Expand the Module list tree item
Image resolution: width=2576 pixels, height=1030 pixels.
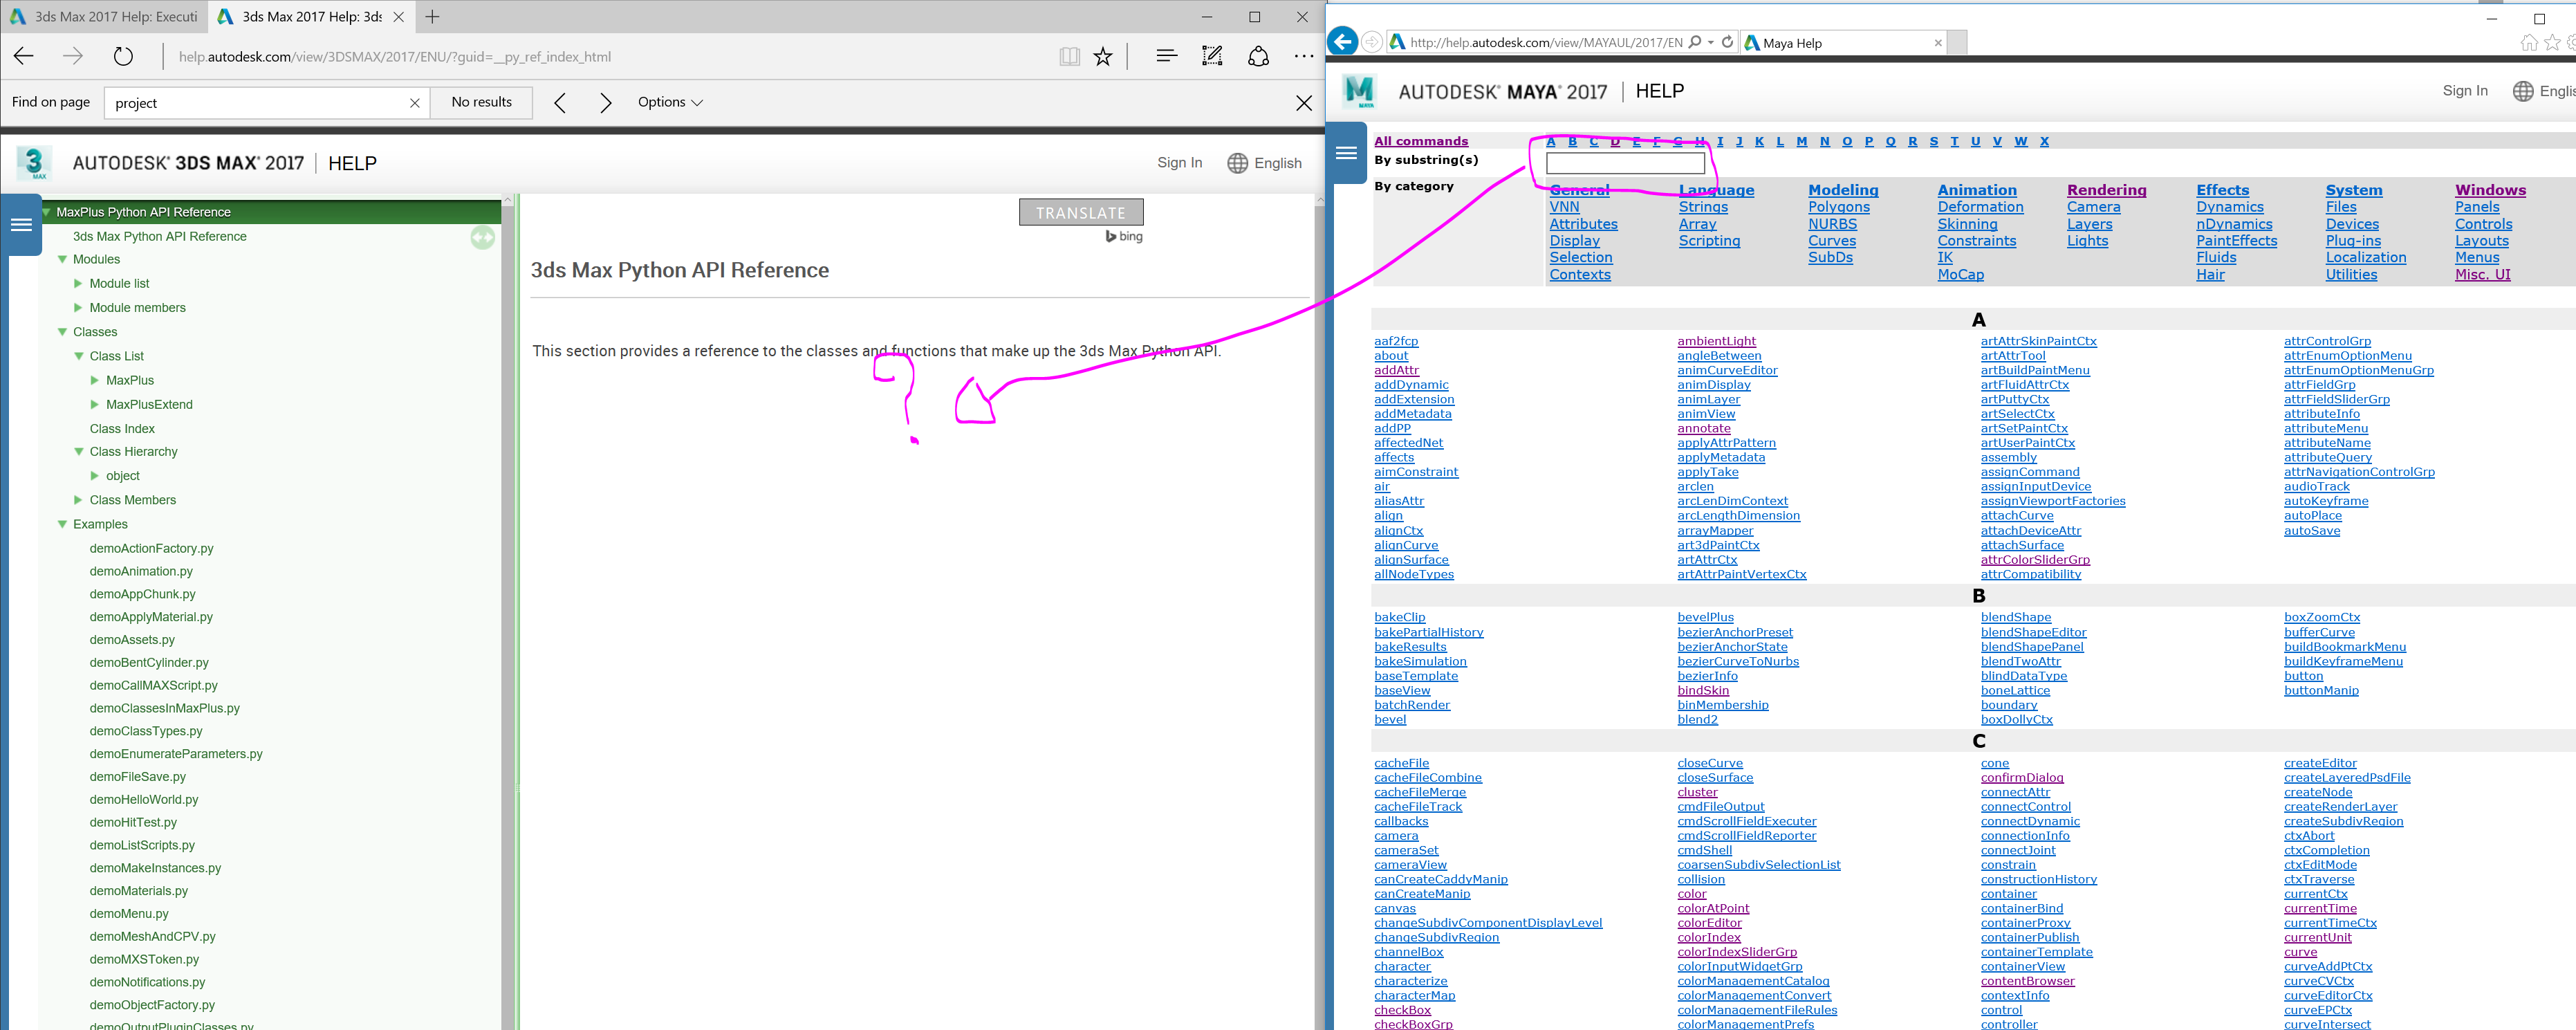78,284
